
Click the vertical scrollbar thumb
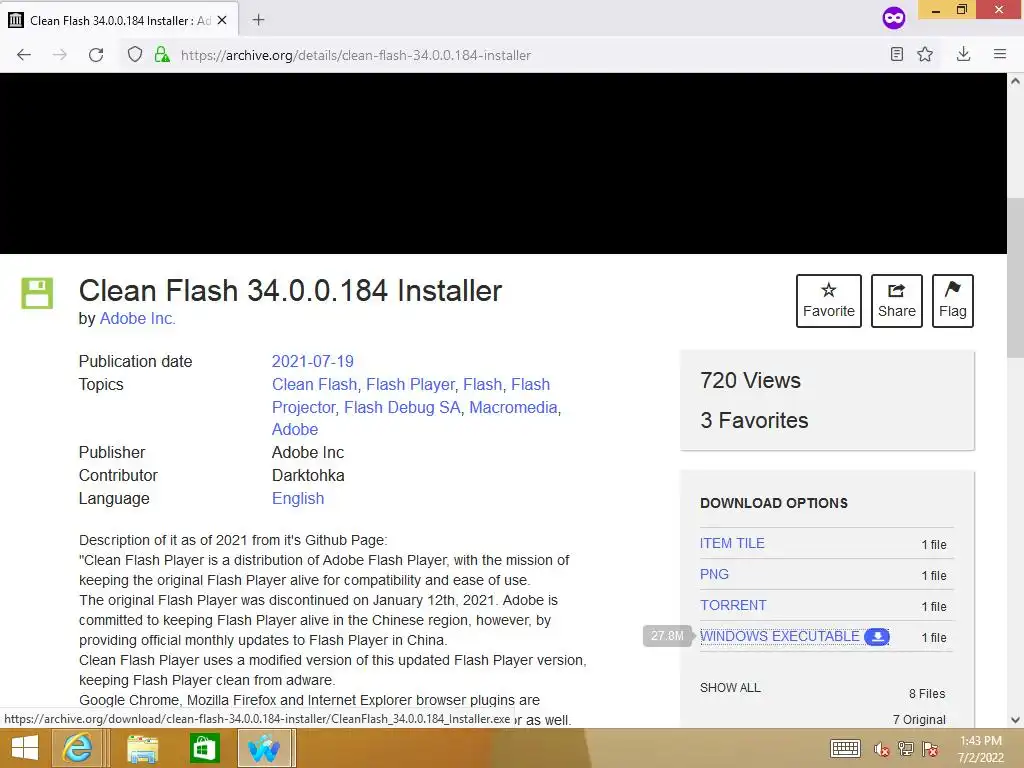[1015, 276]
